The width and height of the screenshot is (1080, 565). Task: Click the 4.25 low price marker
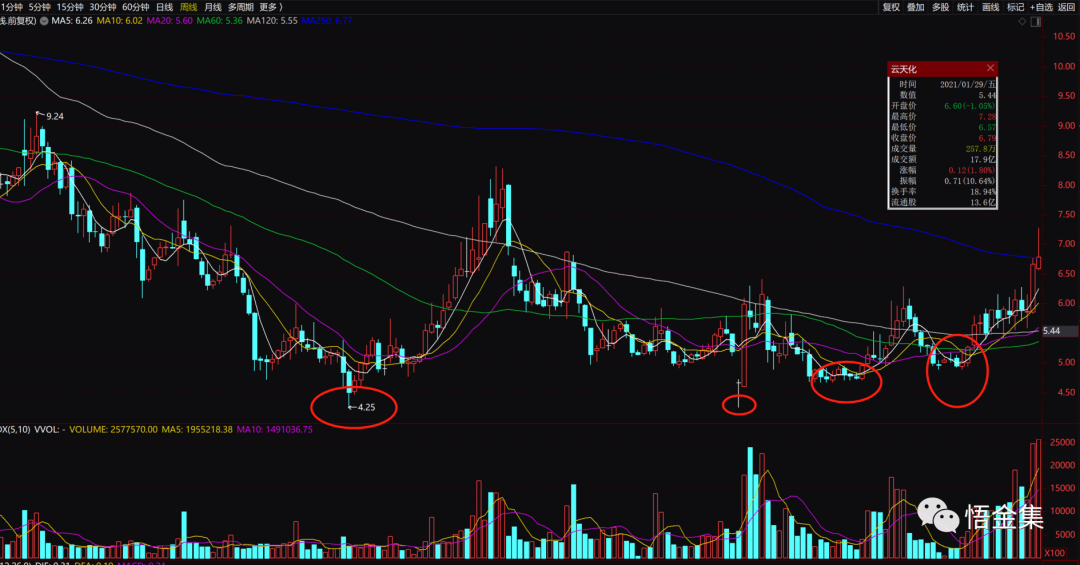(365, 407)
